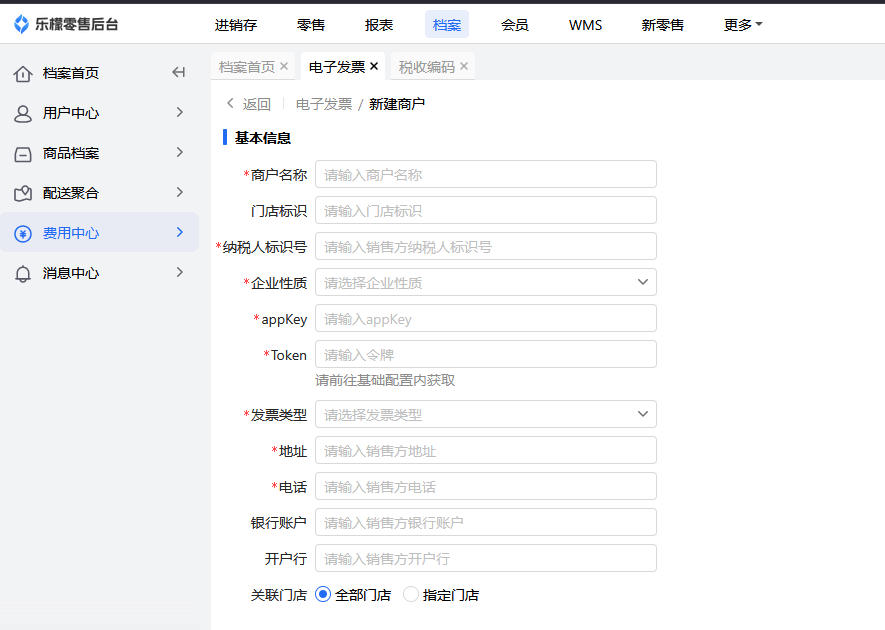Open the 进销存 top menu

236,25
